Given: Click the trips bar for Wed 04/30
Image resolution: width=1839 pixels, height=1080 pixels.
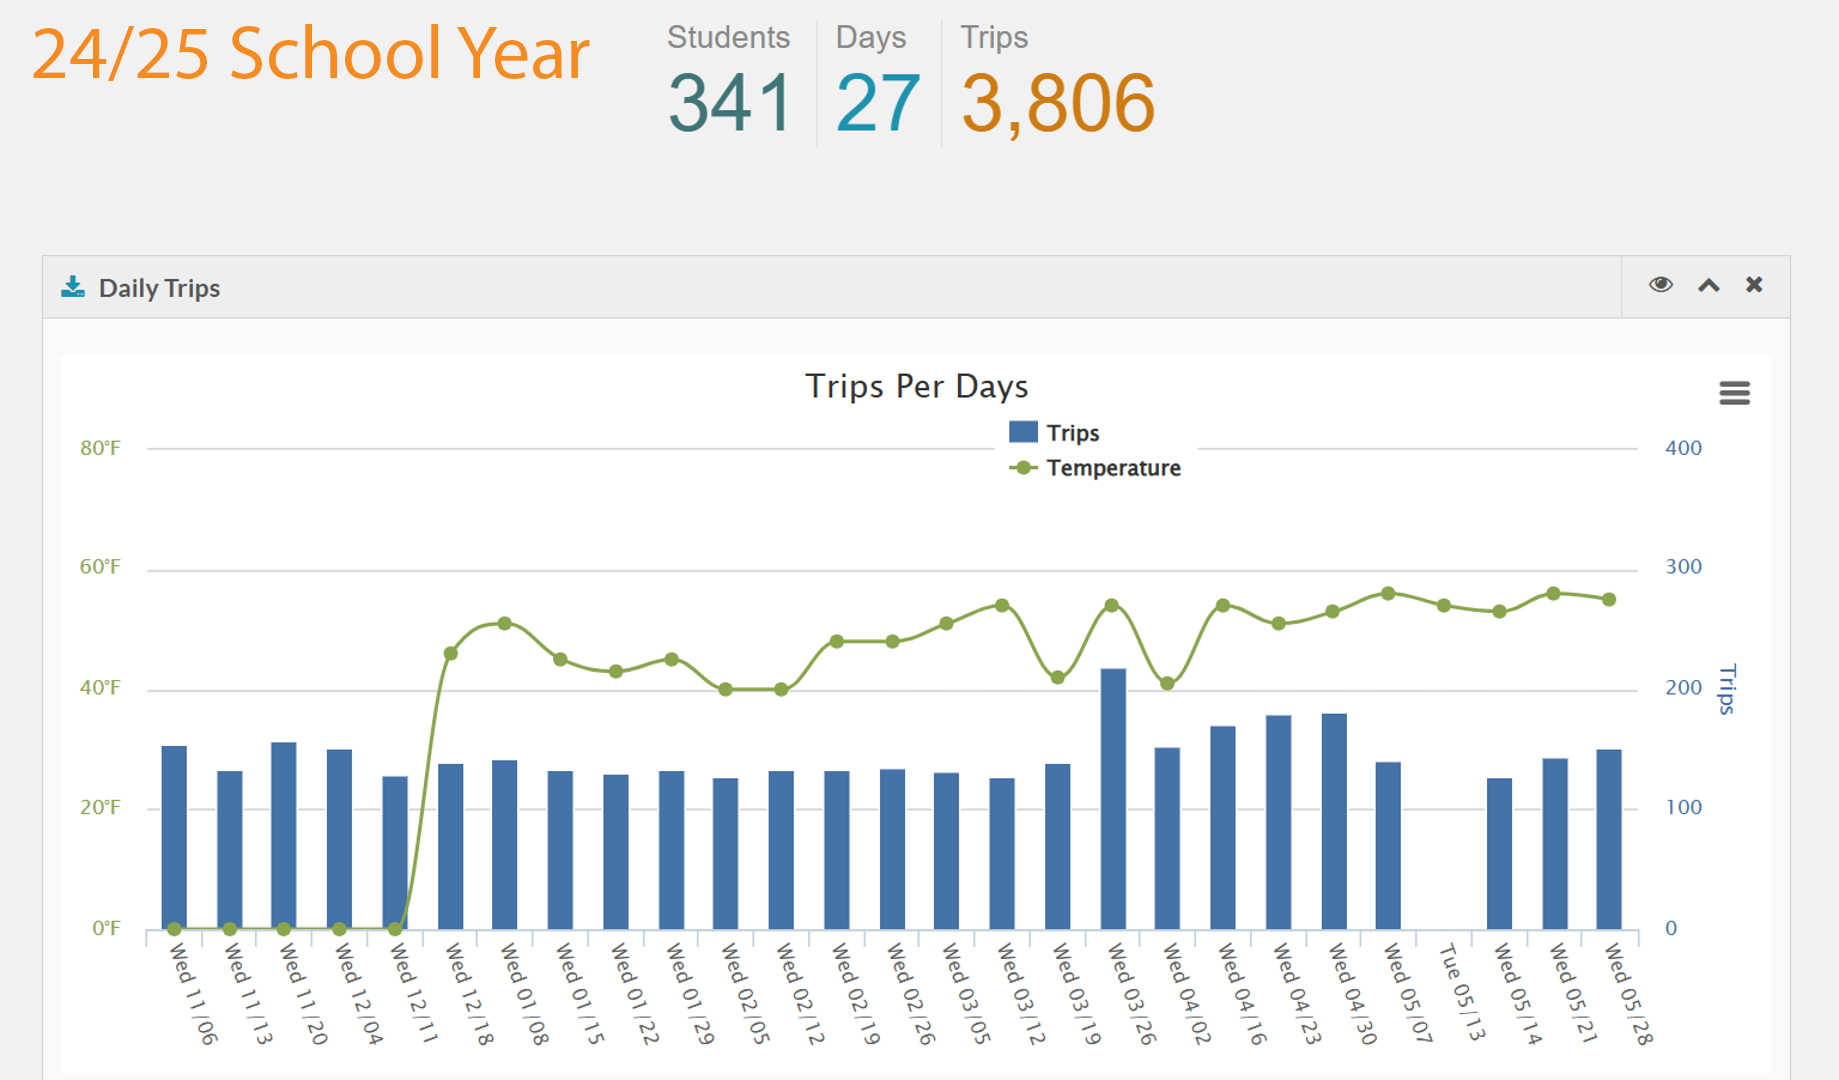Looking at the screenshot, I should [x=1333, y=822].
